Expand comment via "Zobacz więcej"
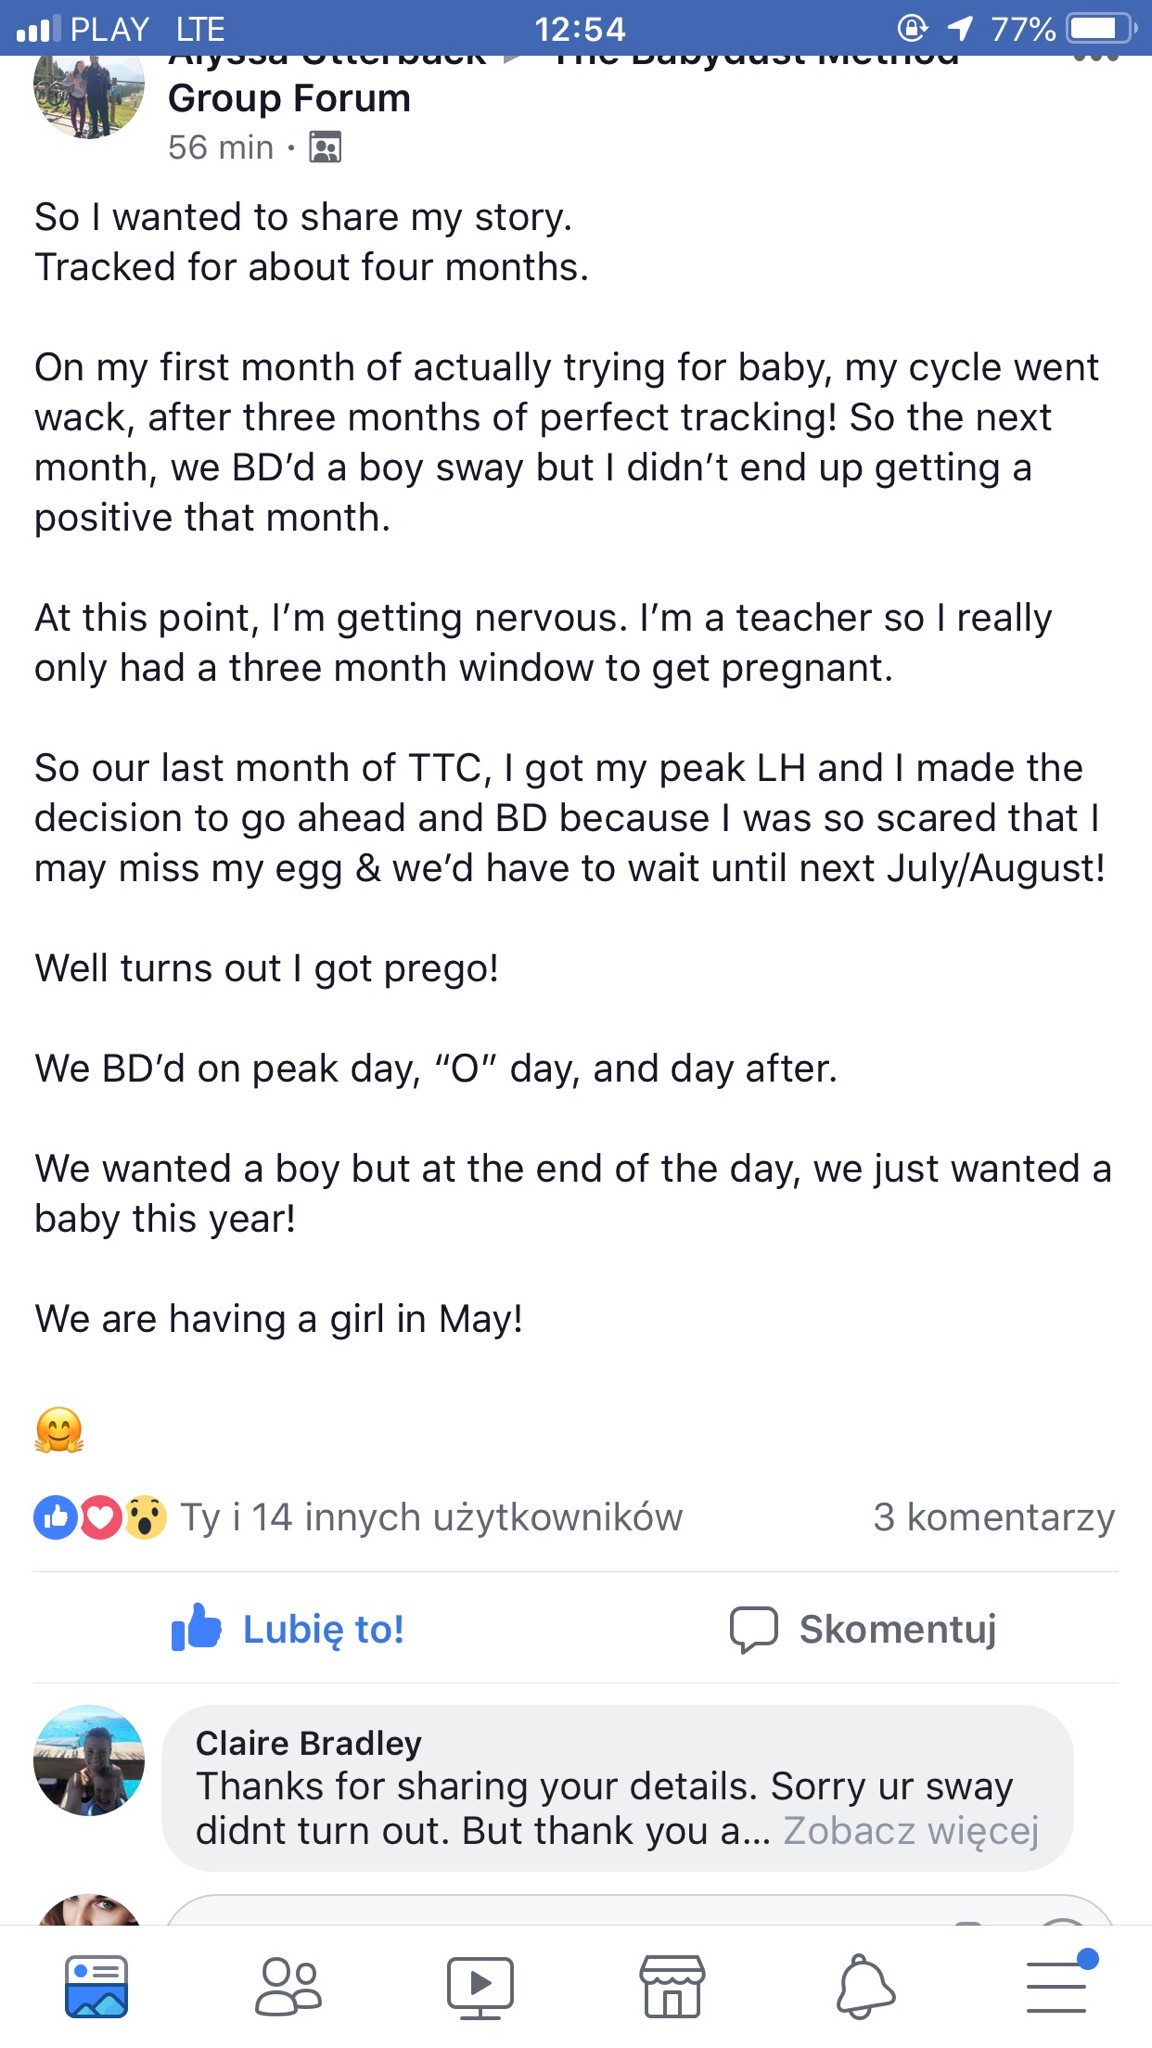Screen dimensions: 1152x2048 coord(911,1831)
